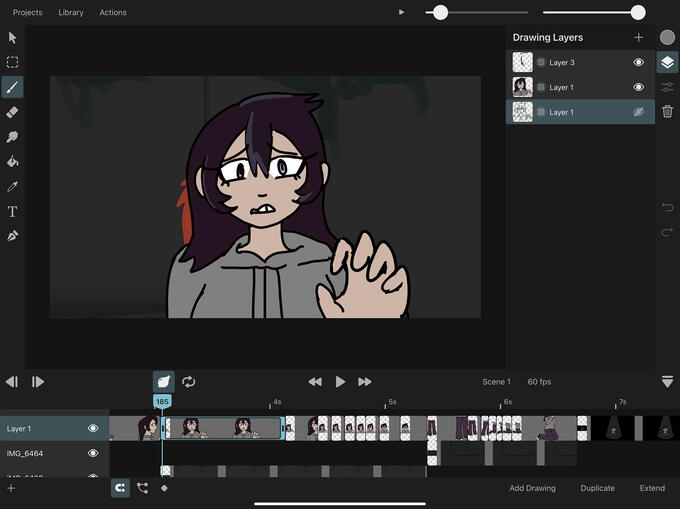The width and height of the screenshot is (680, 509).
Task: Collapse timeline with triangle arrow
Action: pyautogui.click(x=667, y=382)
